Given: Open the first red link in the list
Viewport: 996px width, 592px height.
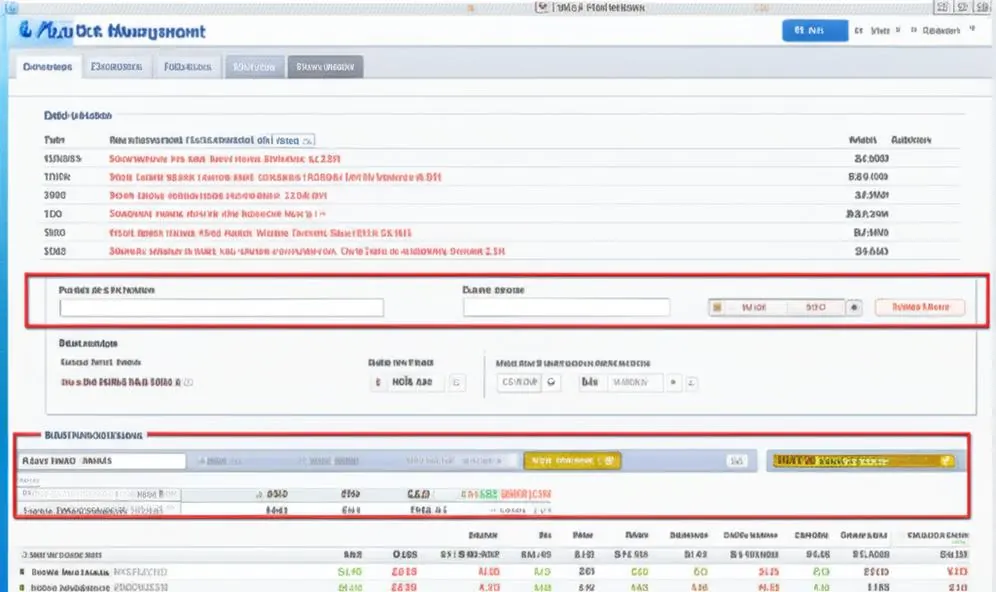Looking at the screenshot, I should [x=224, y=159].
